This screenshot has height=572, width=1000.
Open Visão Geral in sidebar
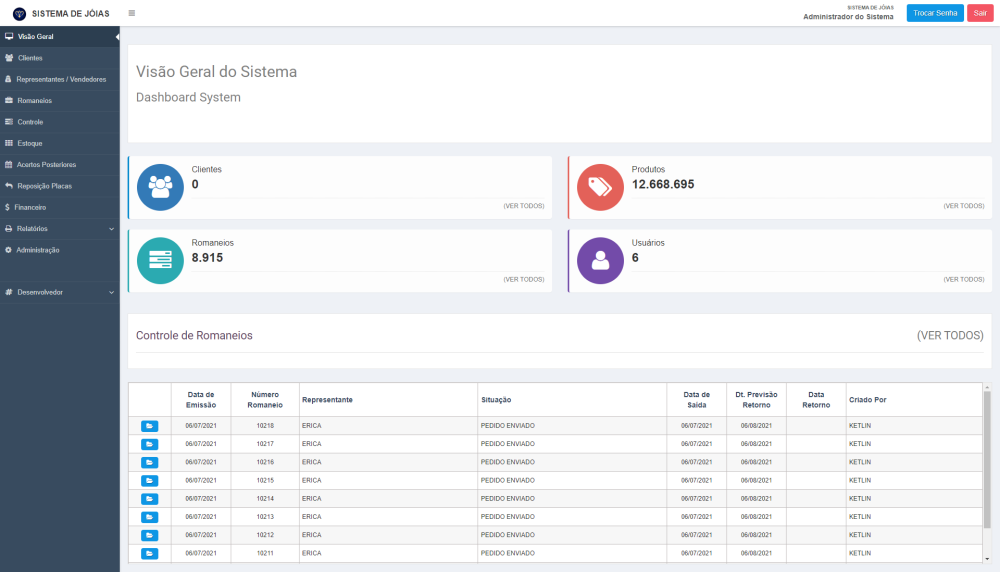click(x=60, y=36)
